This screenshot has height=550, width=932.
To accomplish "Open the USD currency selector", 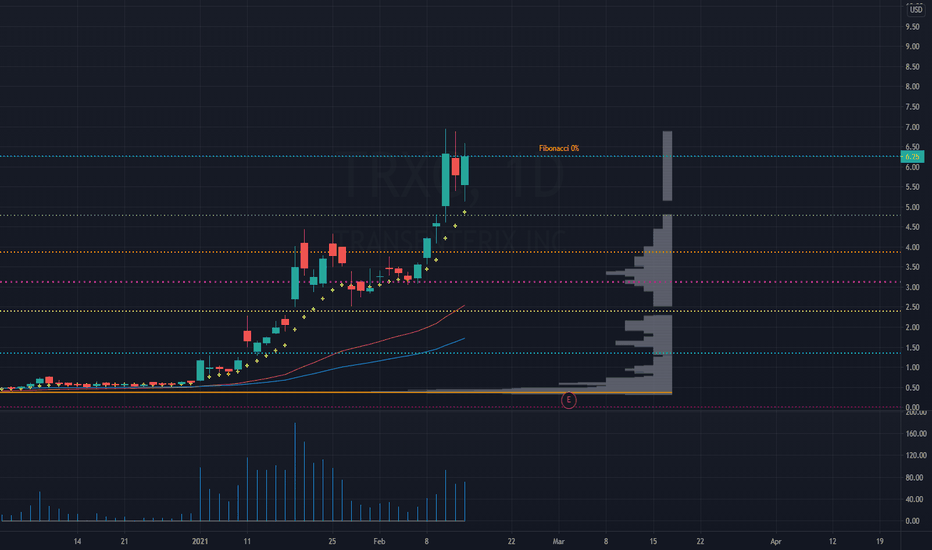I will (x=916, y=10).
